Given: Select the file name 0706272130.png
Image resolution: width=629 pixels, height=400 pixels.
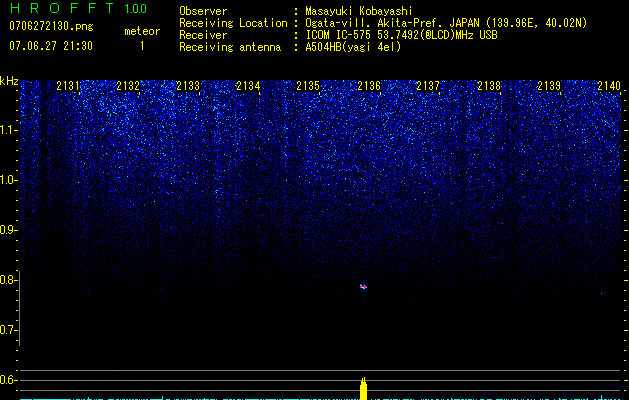Looking at the screenshot, I should [x=51, y=26].
